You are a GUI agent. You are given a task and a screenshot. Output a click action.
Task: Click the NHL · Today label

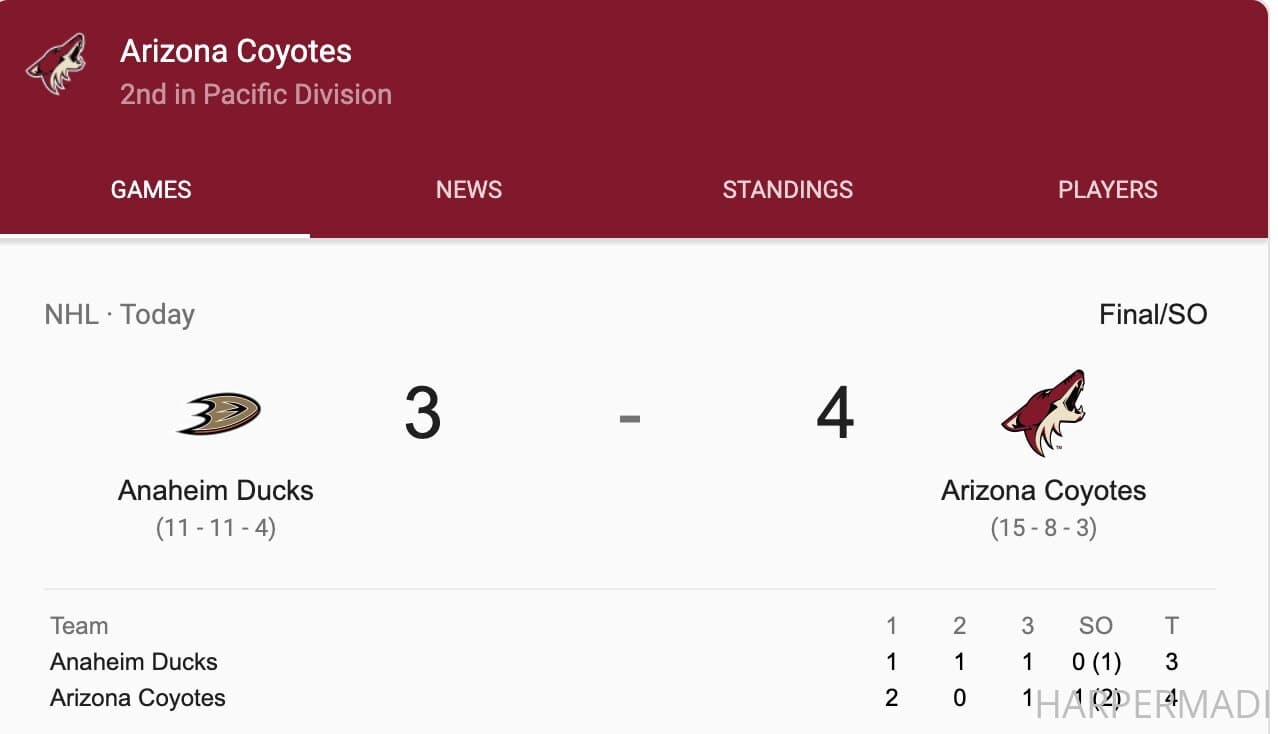(x=120, y=314)
